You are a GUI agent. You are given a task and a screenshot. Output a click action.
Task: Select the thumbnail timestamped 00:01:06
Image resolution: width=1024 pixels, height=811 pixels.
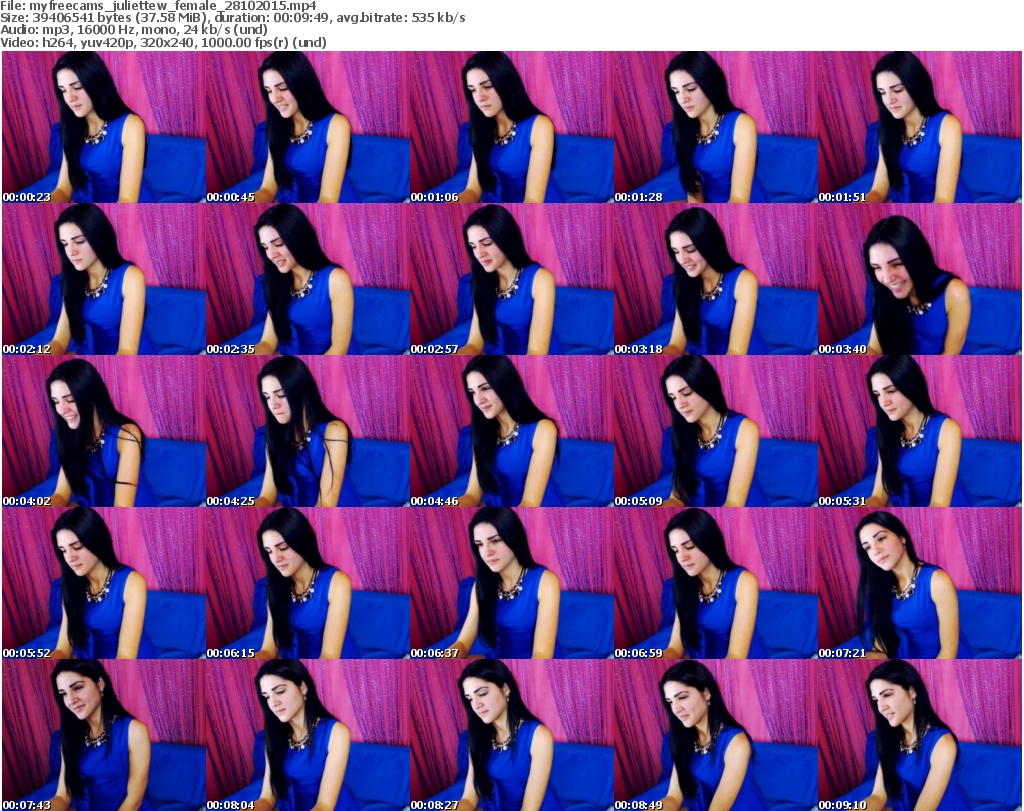click(511, 127)
